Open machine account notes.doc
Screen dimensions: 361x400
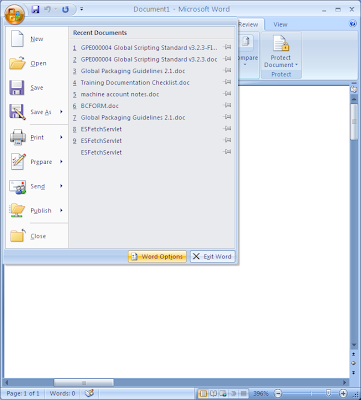click(x=145, y=94)
